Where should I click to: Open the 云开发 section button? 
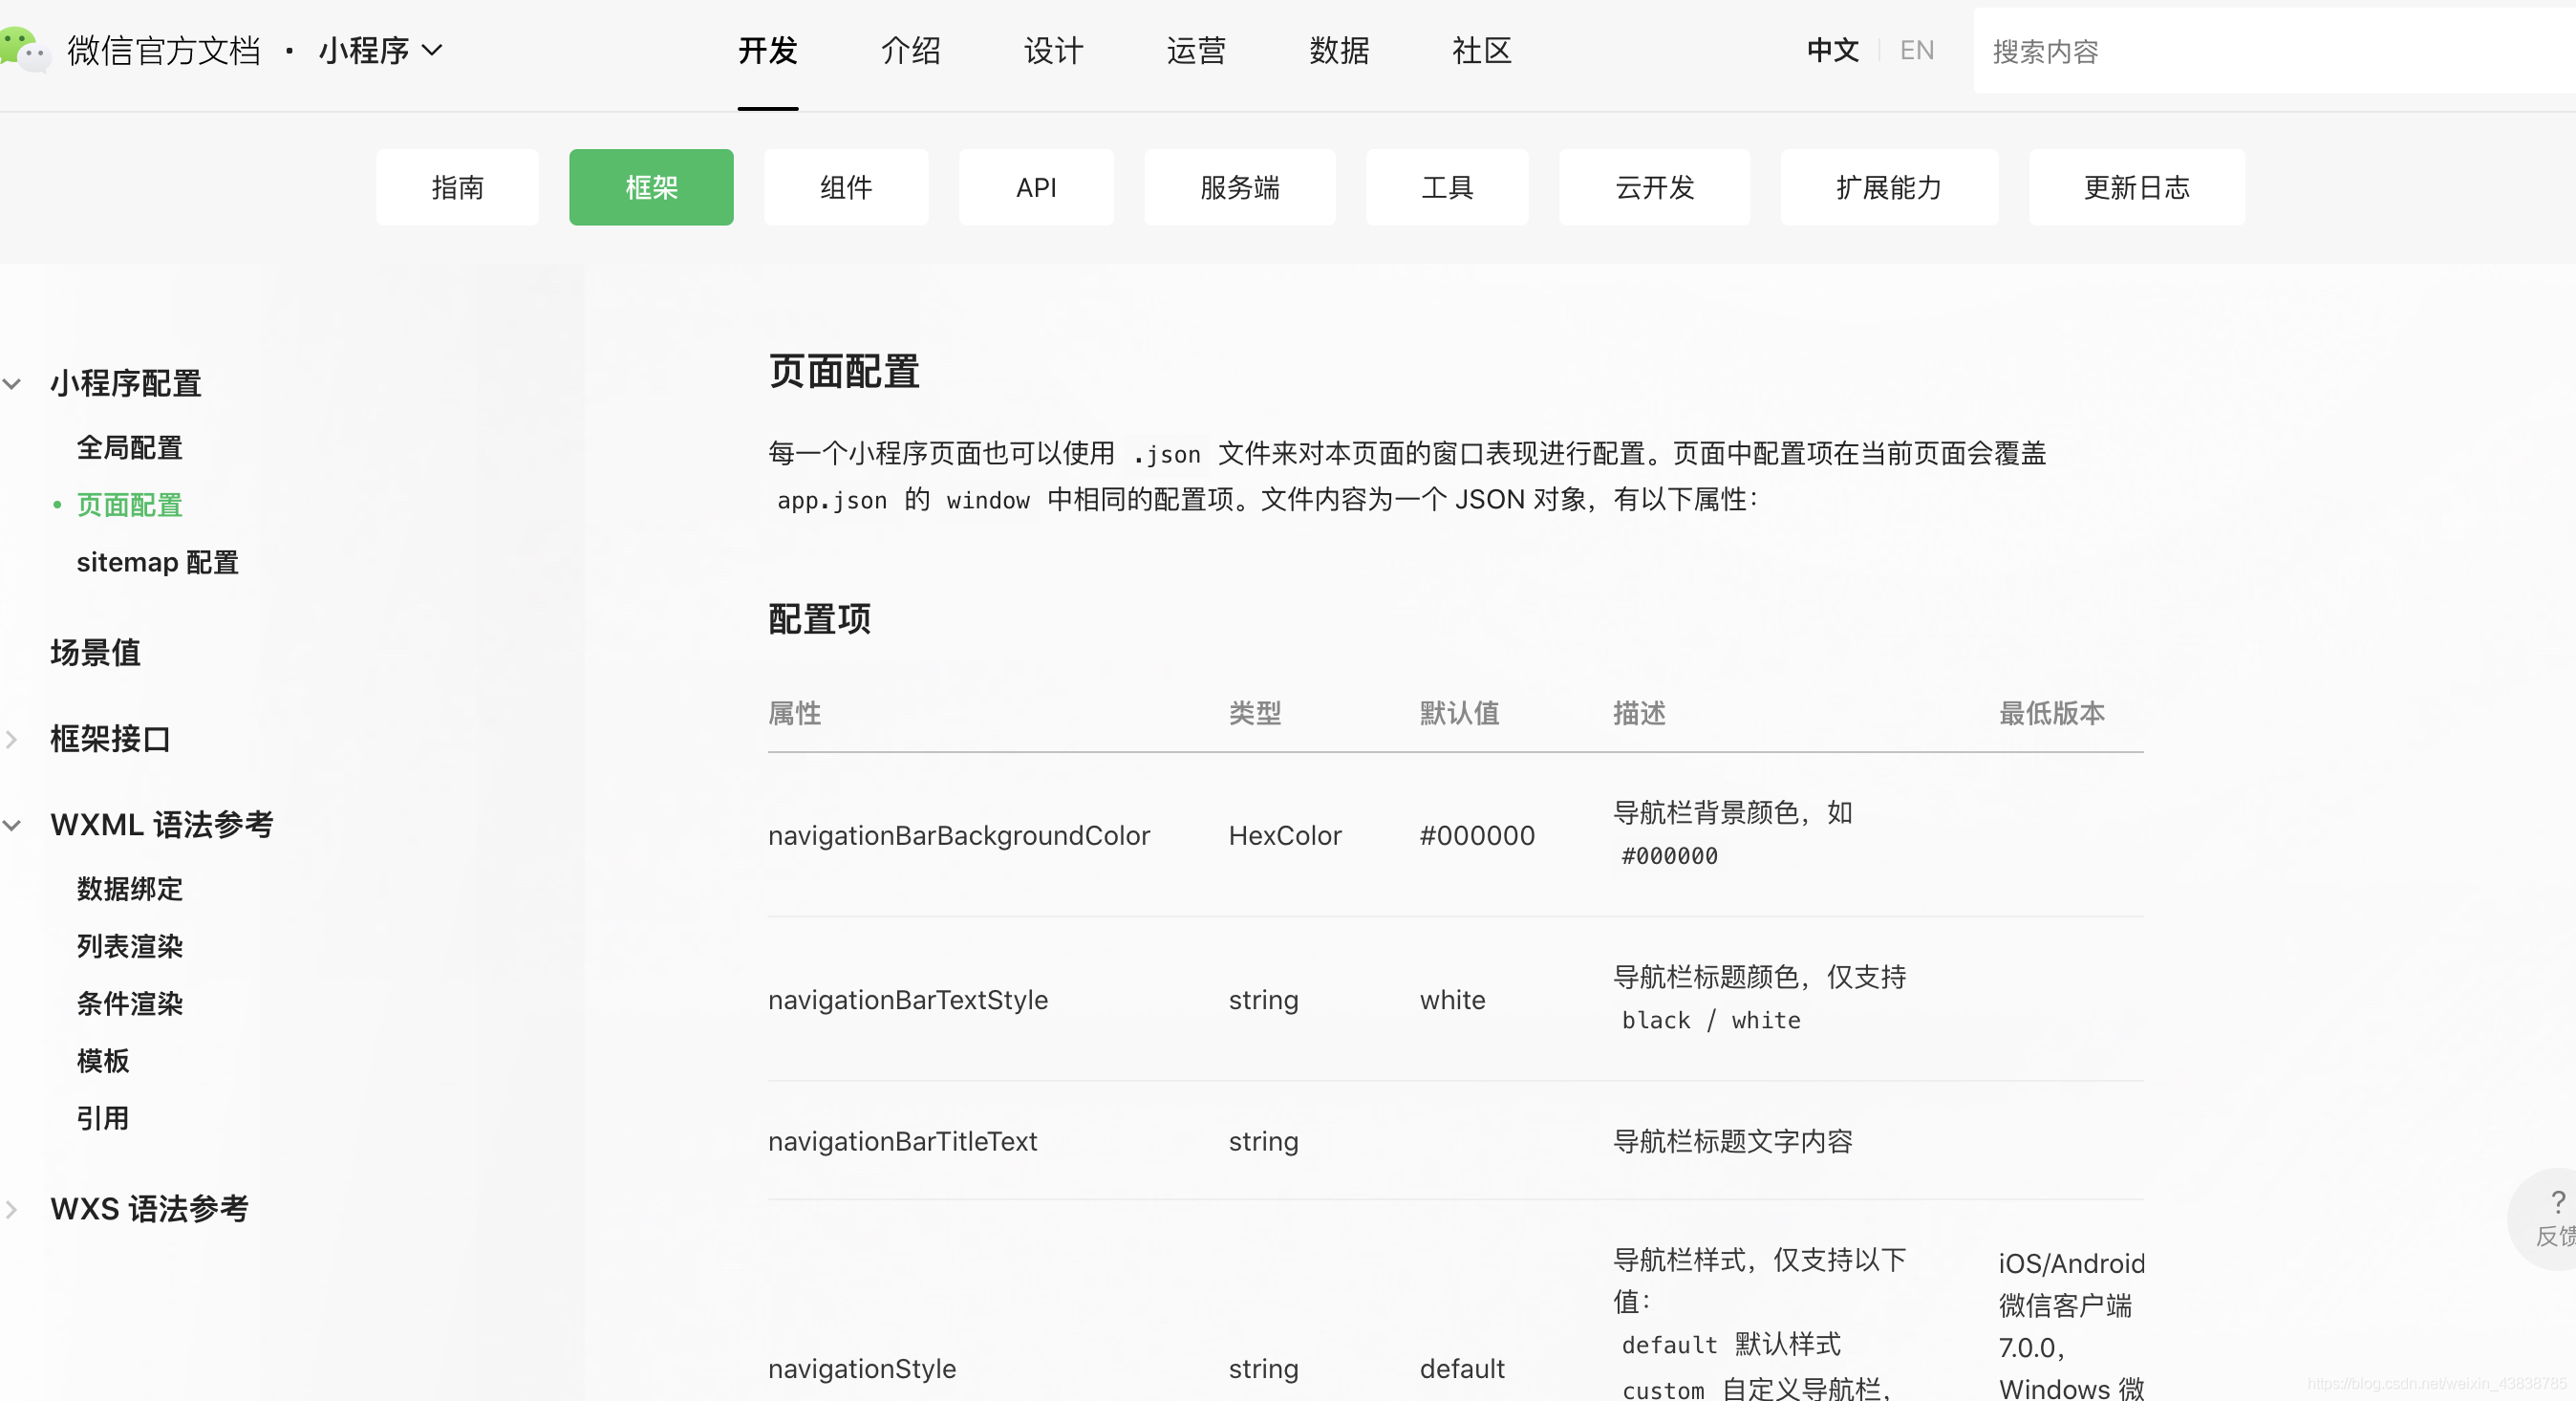[1655, 187]
